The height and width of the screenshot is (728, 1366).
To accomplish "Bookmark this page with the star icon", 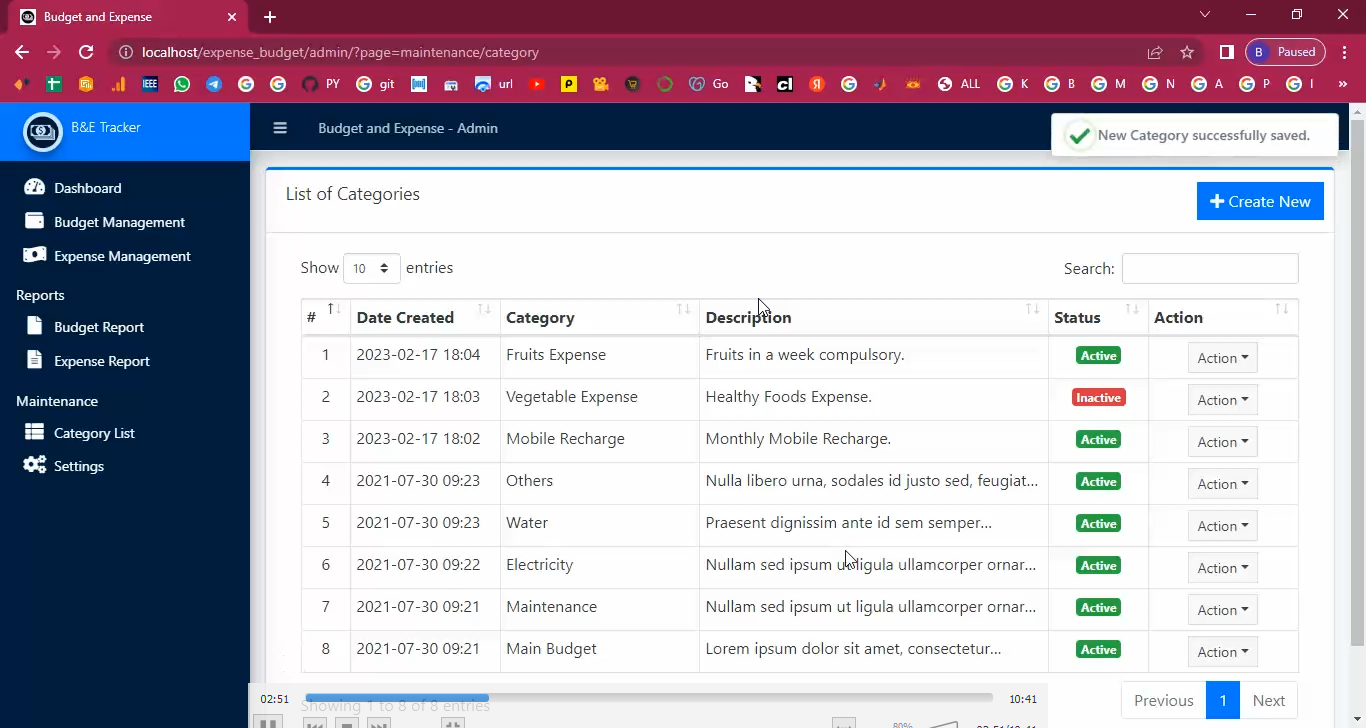I will pyautogui.click(x=1187, y=52).
